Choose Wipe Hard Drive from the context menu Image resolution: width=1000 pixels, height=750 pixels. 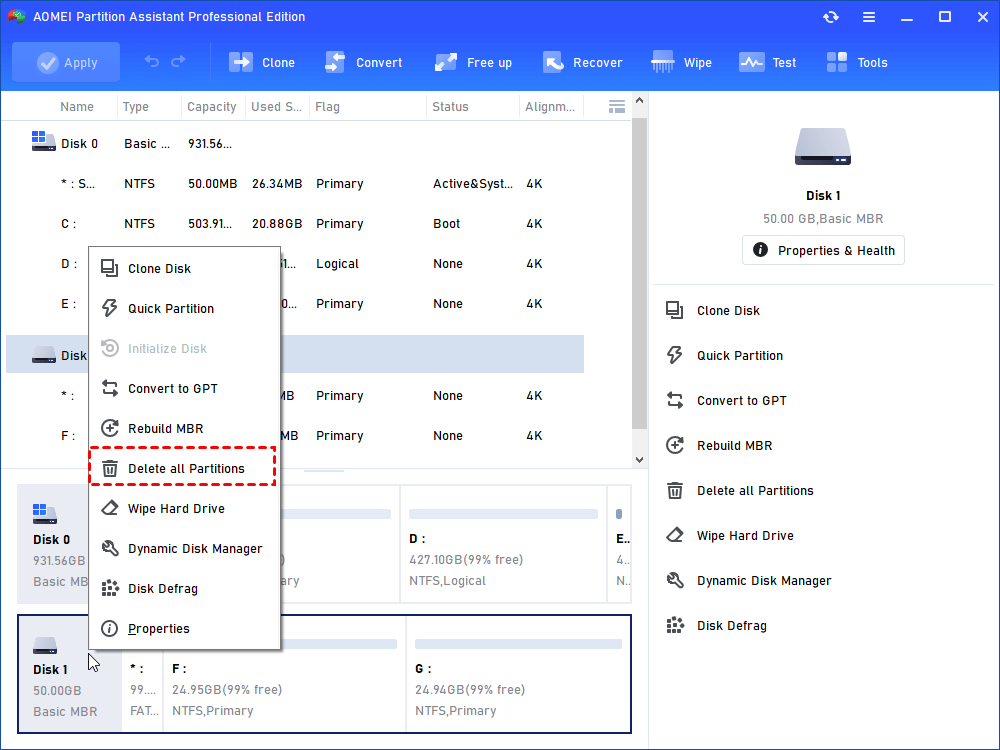coord(184,508)
